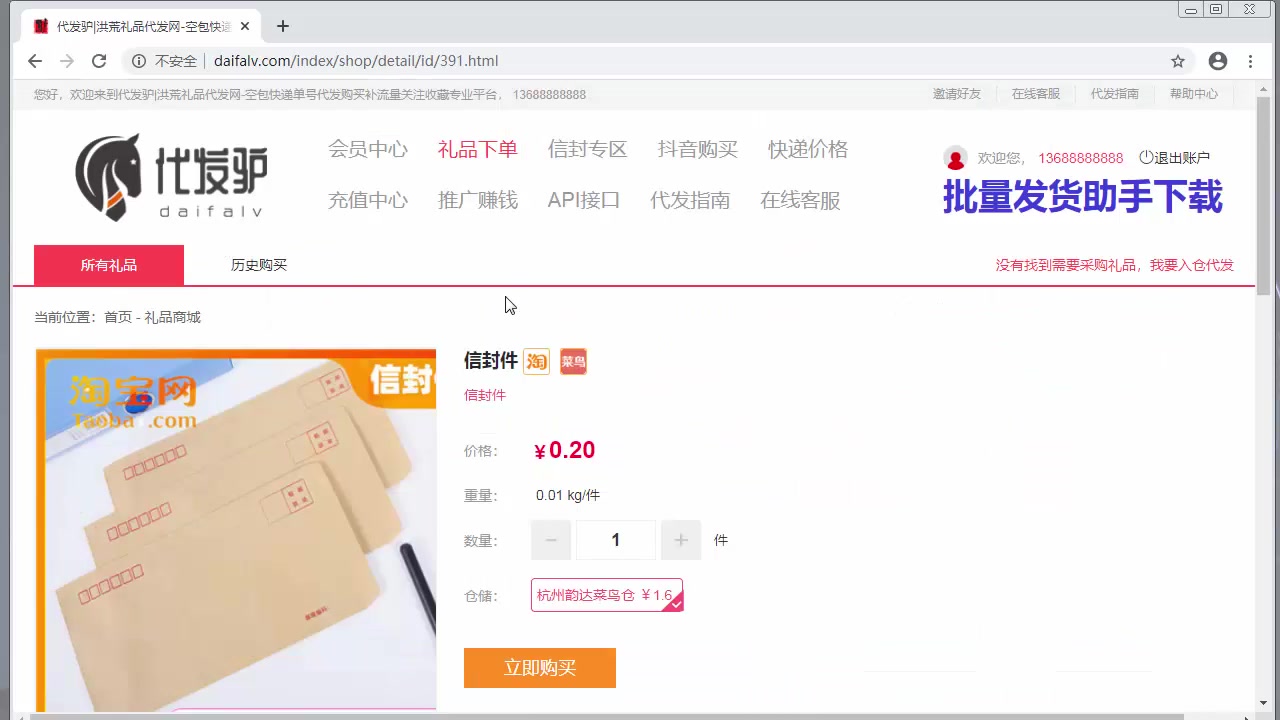
Task: Click the 立即购买 button
Action: [x=540, y=668]
